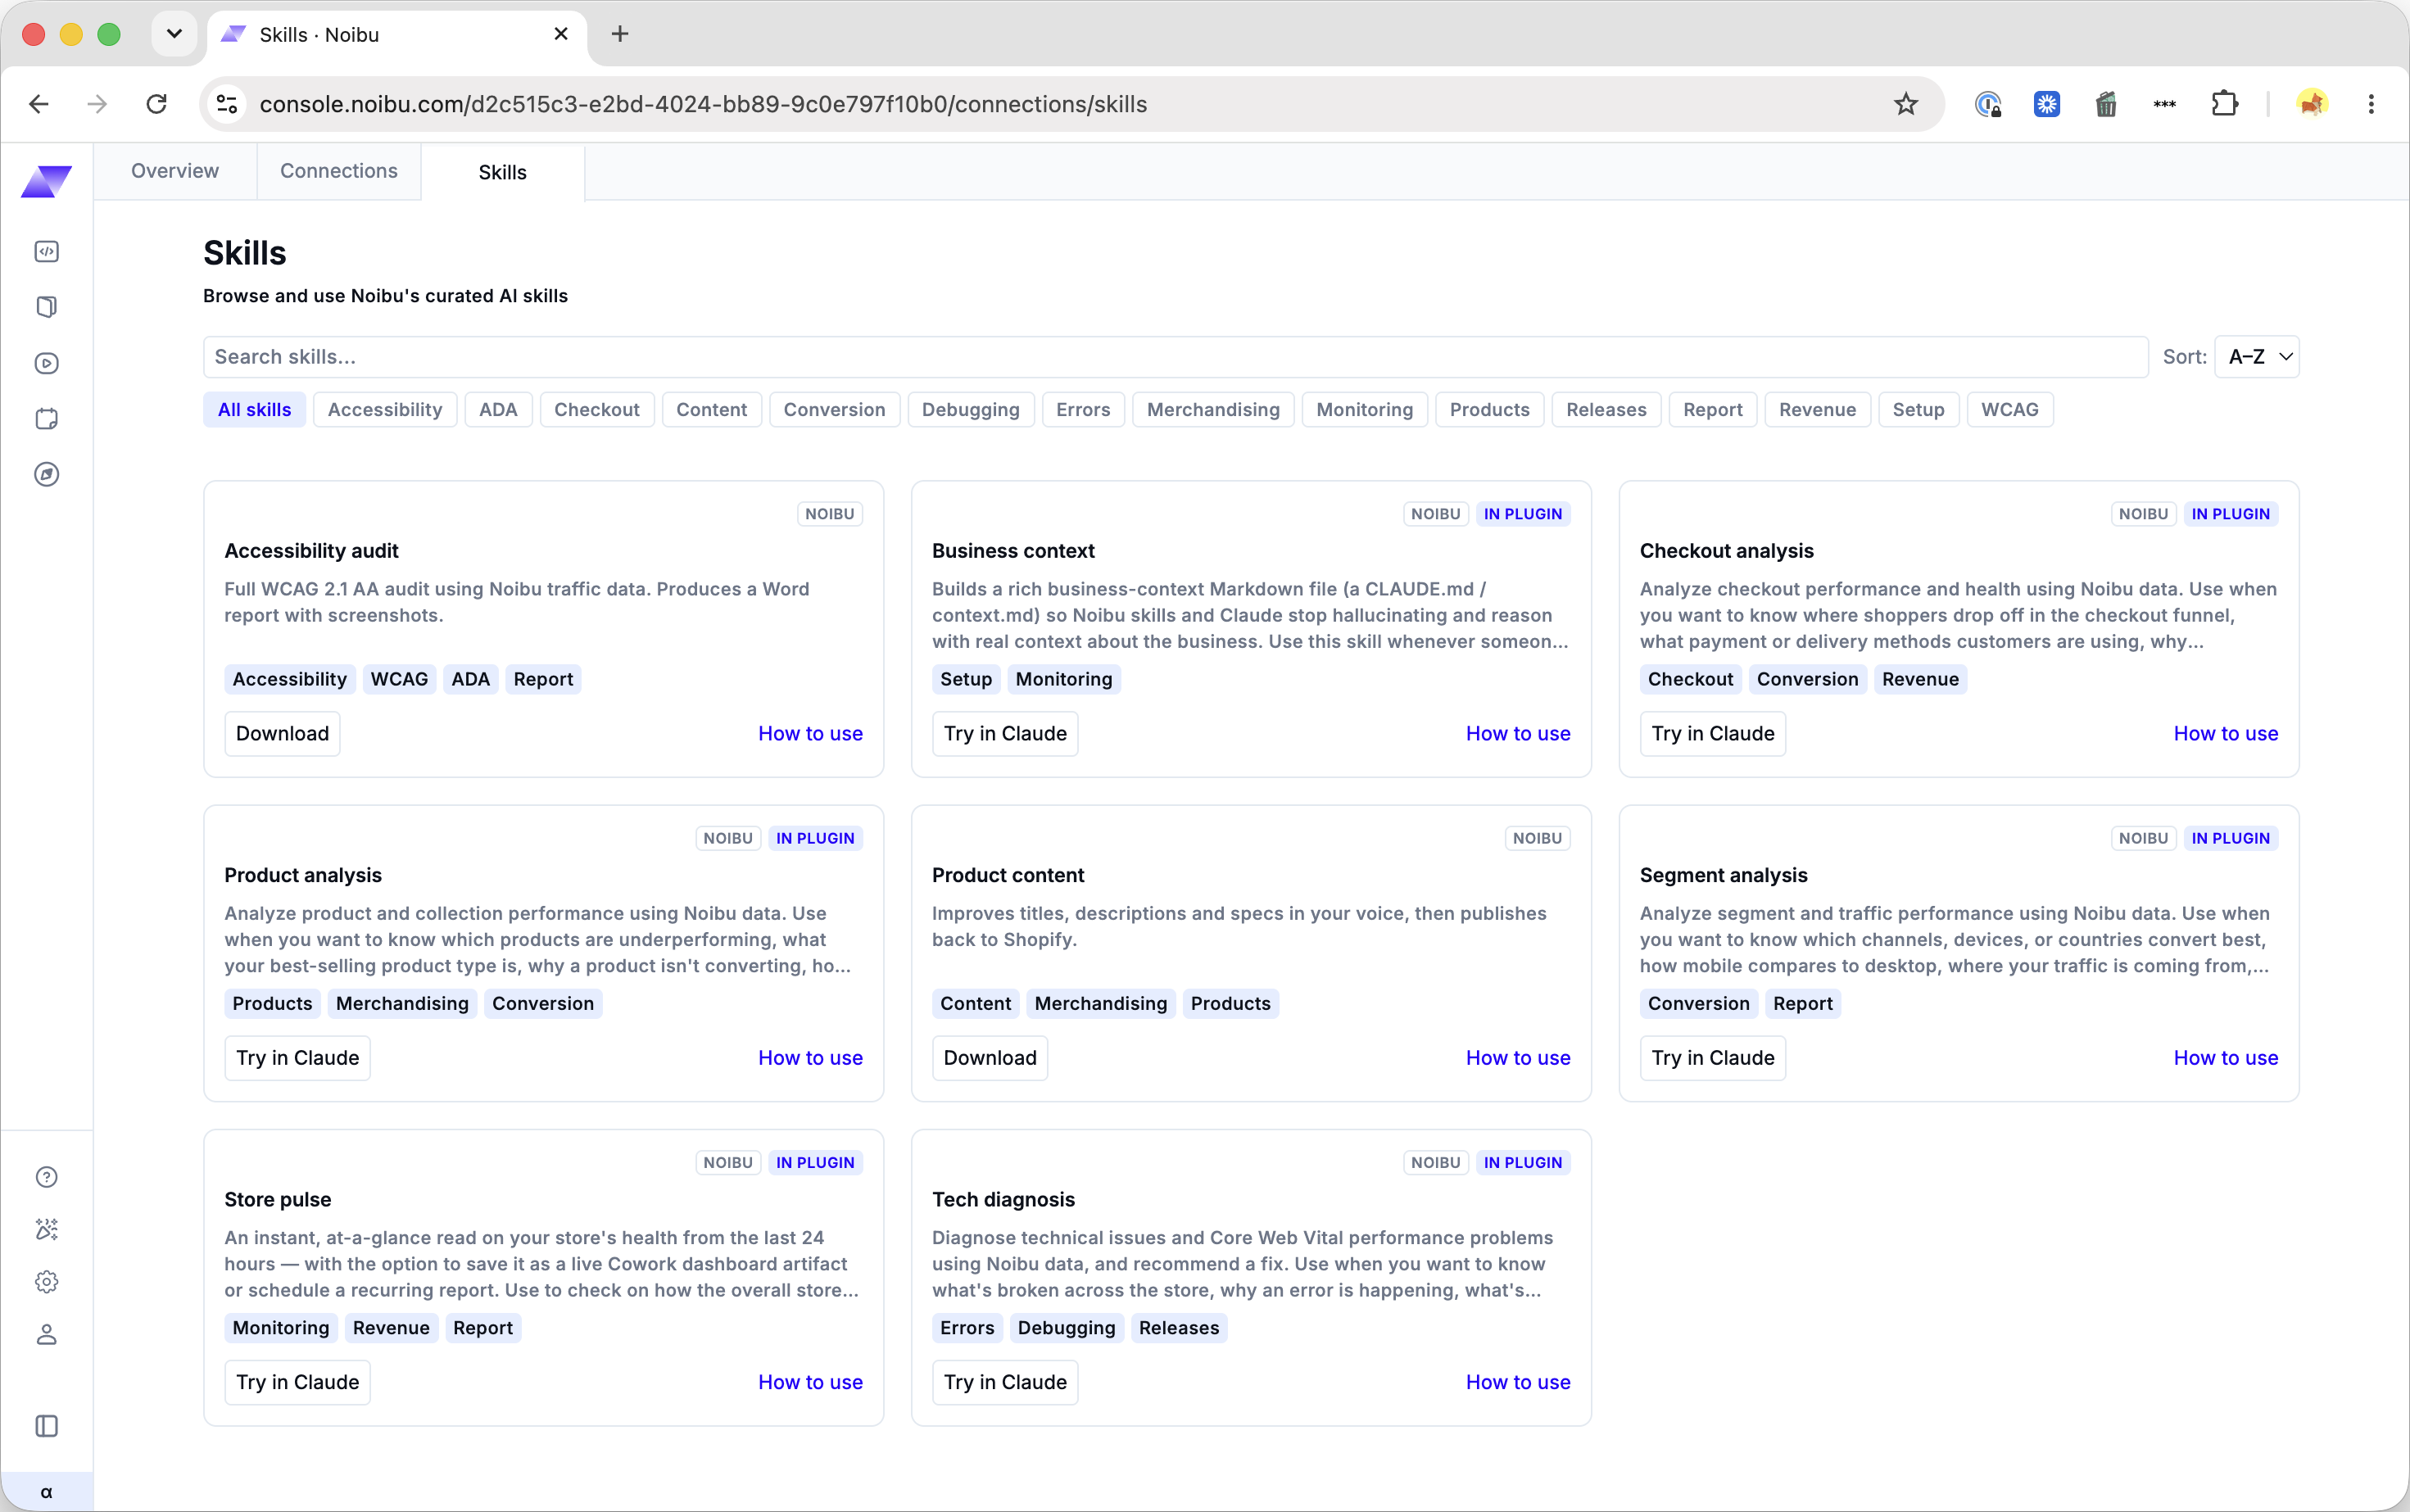View site information icon in address bar
The width and height of the screenshot is (2410, 1512).
click(227, 104)
